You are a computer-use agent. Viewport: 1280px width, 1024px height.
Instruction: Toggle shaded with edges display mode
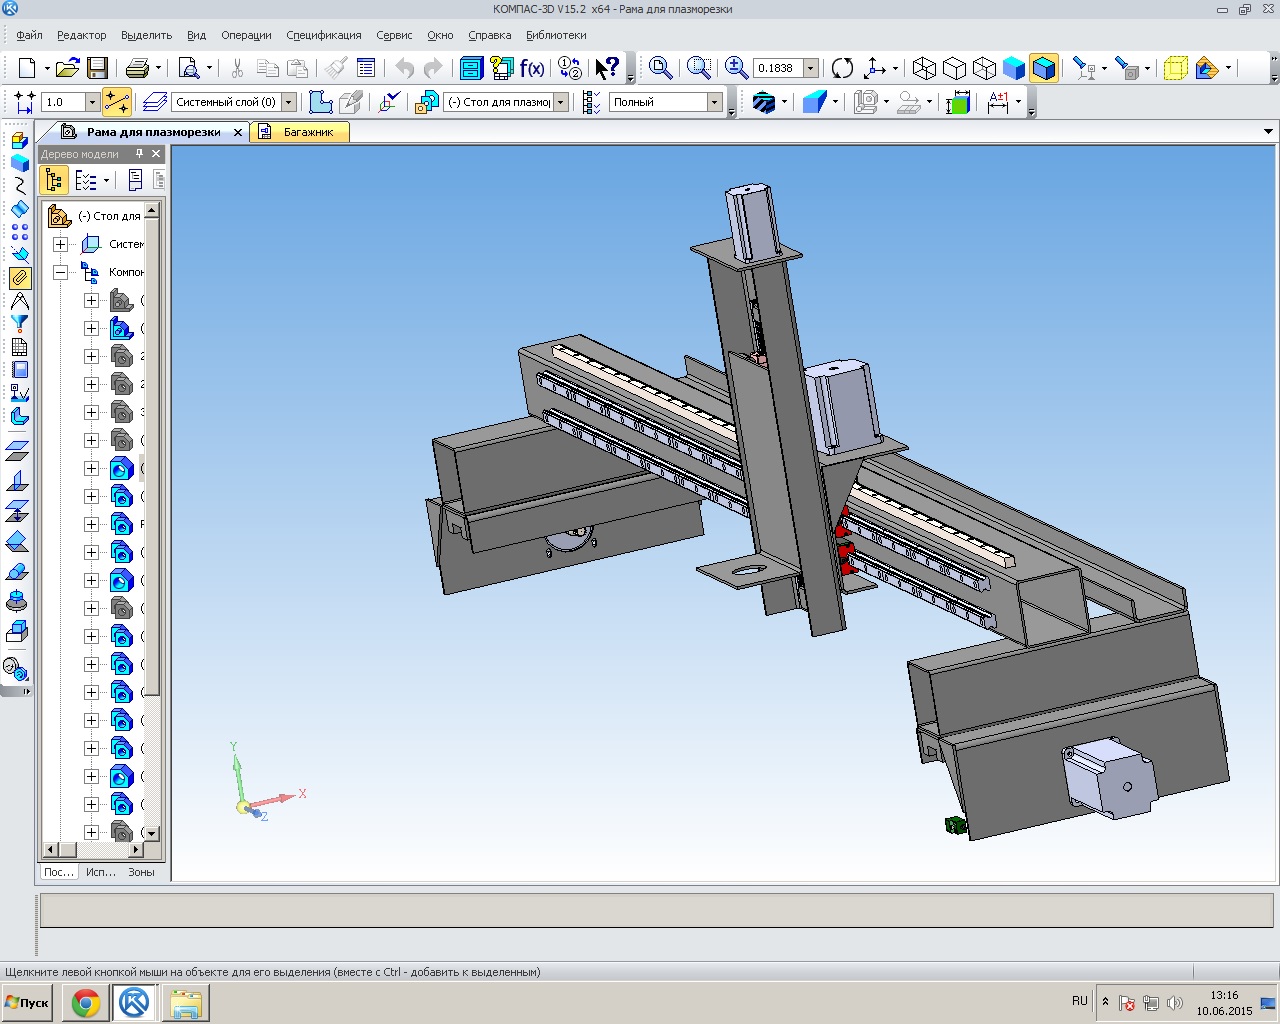click(1044, 68)
